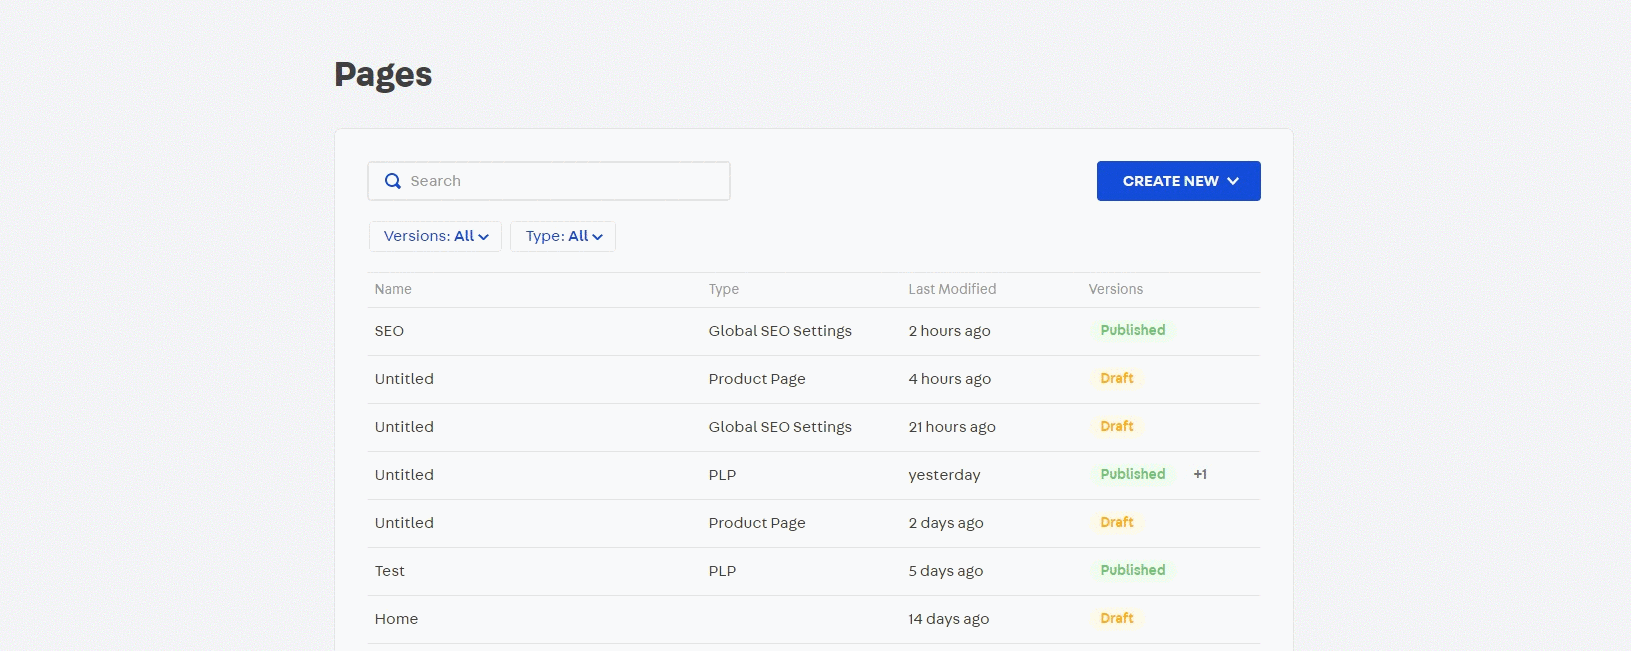Image resolution: width=1631 pixels, height=651 pixels.
Task: Click the Name column header
Action: (393, 289)
